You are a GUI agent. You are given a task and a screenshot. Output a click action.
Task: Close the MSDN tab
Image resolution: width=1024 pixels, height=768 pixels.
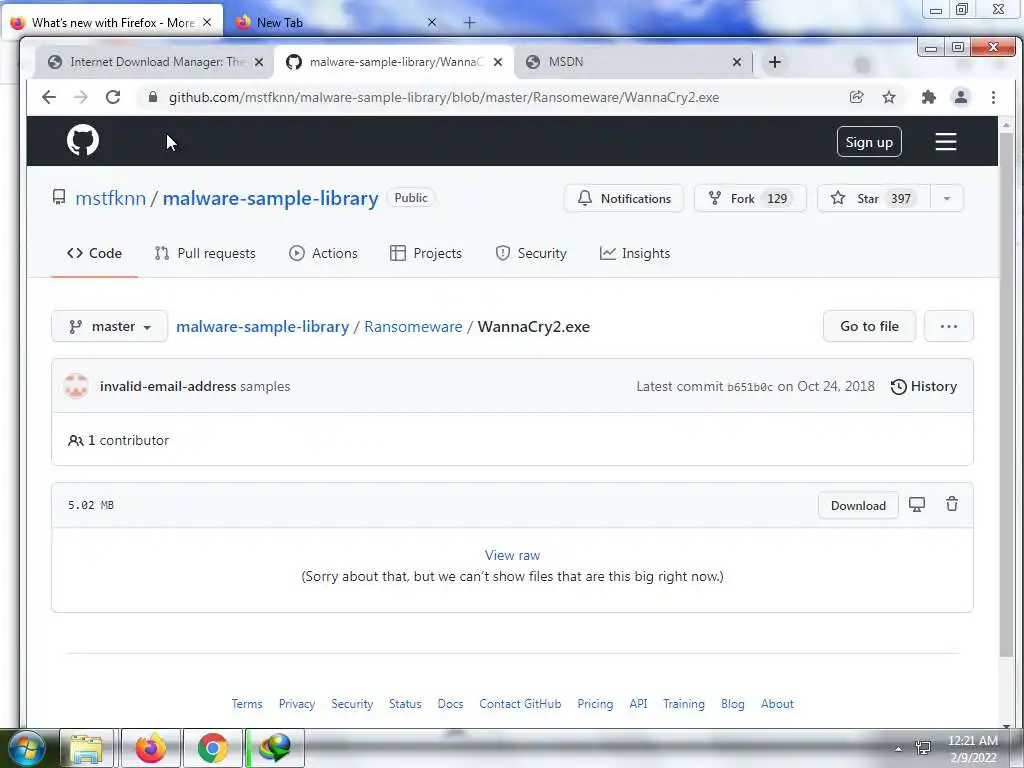coord(737,62)
